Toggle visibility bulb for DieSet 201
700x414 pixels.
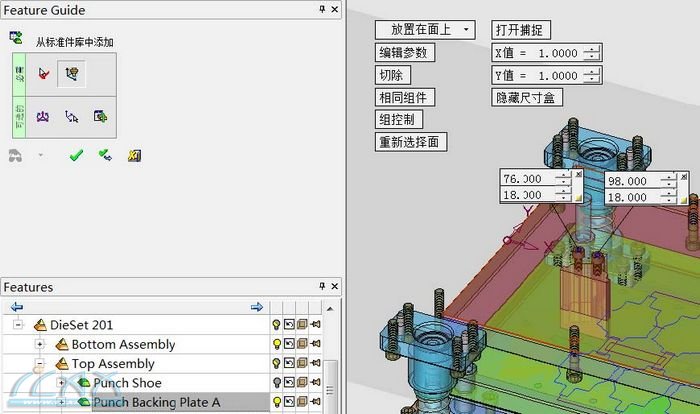[x=276, y=325]
